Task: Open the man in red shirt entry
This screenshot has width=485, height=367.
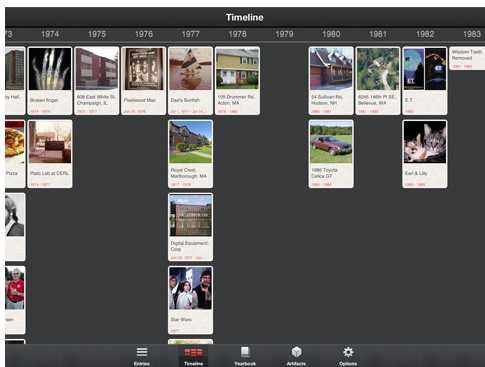Action: tap(15, 300)
